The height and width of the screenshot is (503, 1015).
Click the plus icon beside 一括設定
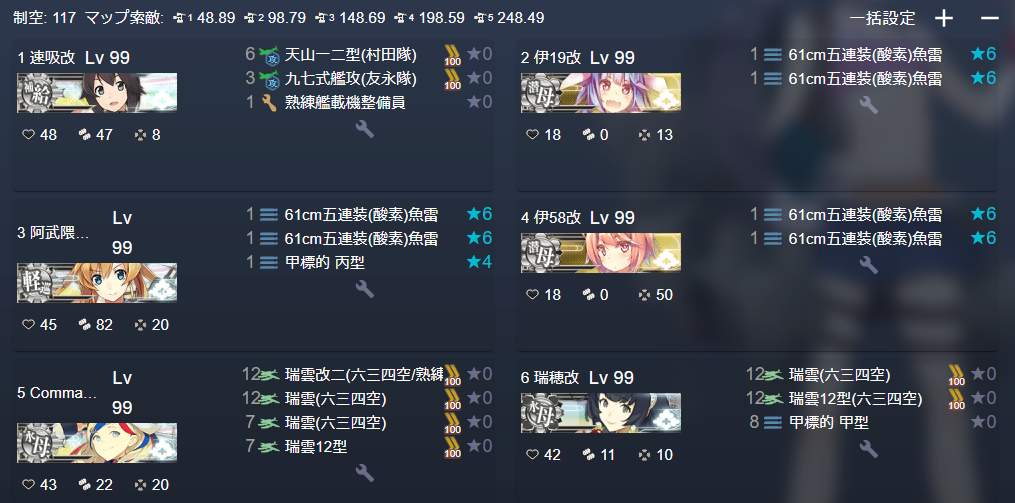[944, 18]
